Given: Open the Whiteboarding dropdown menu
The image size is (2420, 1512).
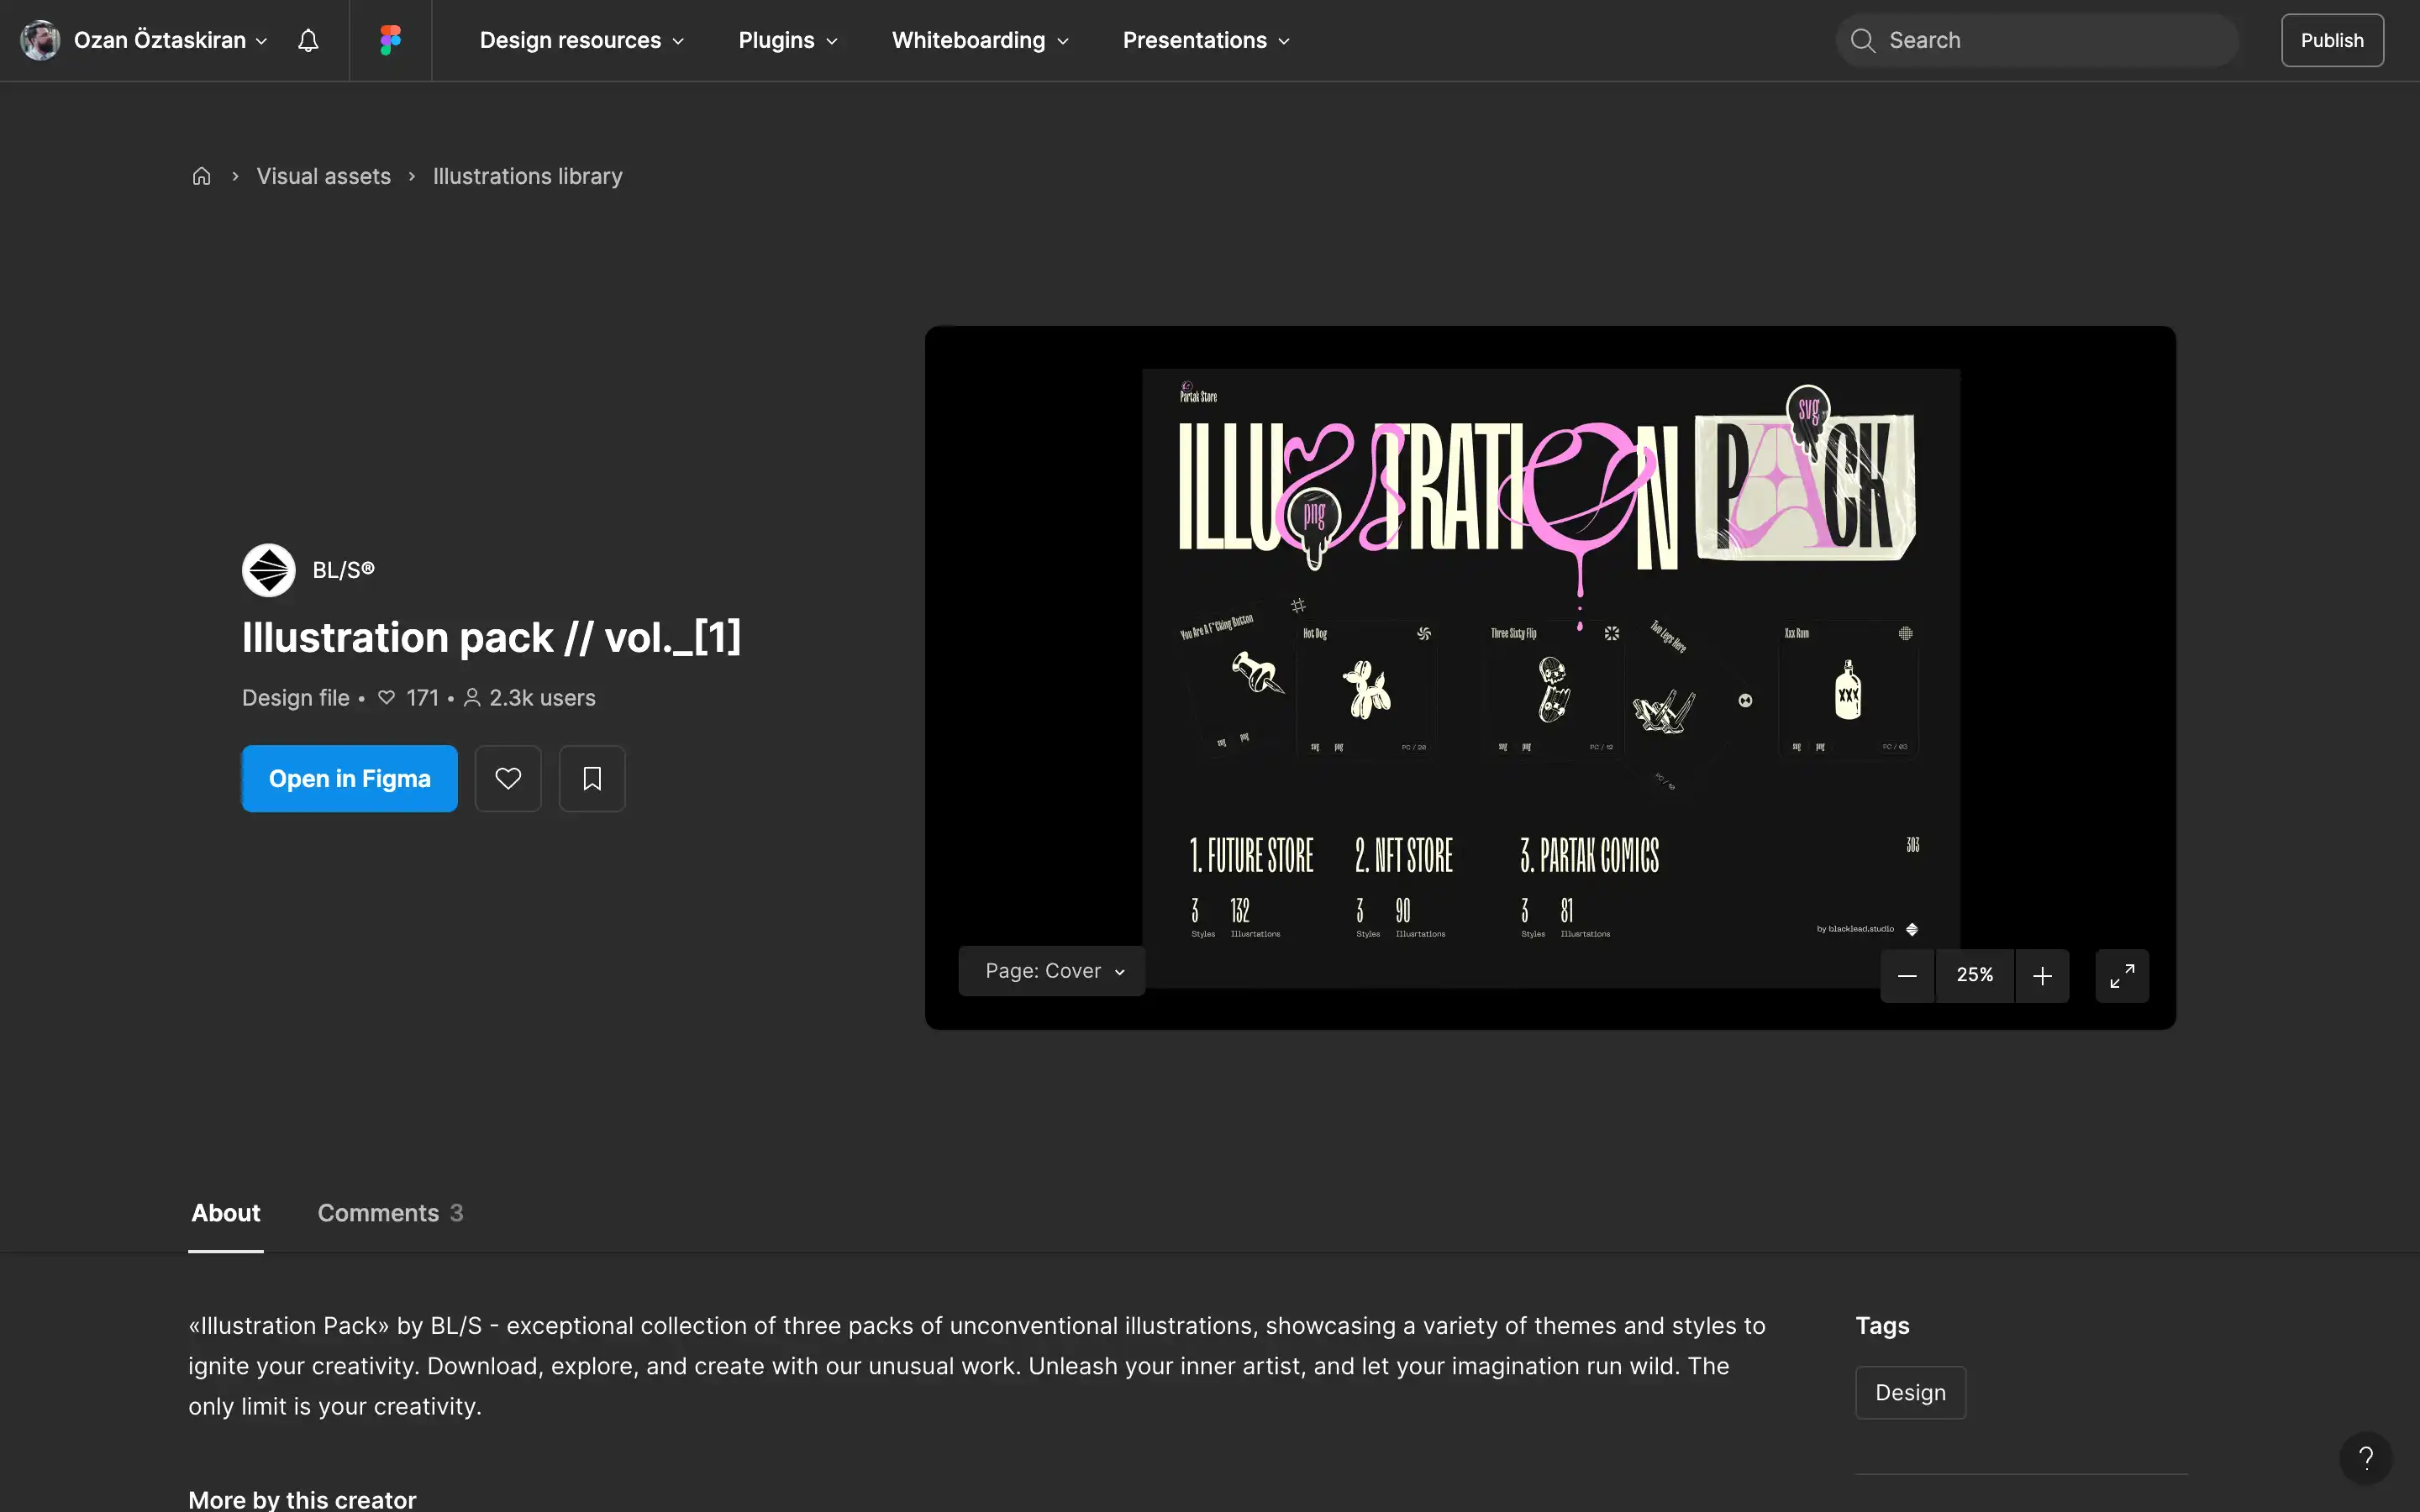Looking at the screenshot, I should (980, 40).
